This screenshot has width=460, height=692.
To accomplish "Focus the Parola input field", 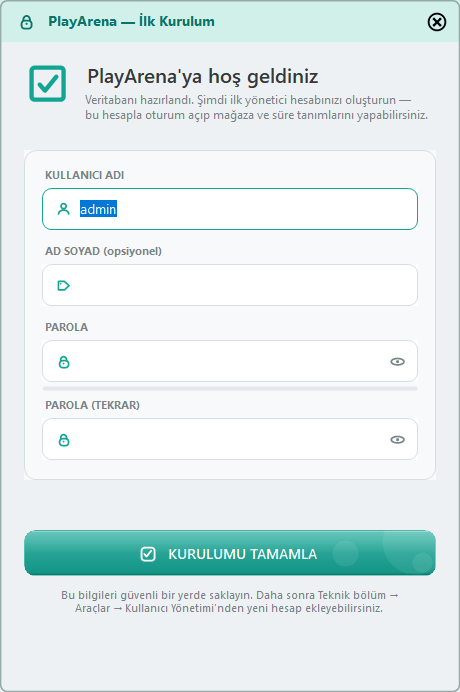I will pyautogui.click(x=230, y=361).
